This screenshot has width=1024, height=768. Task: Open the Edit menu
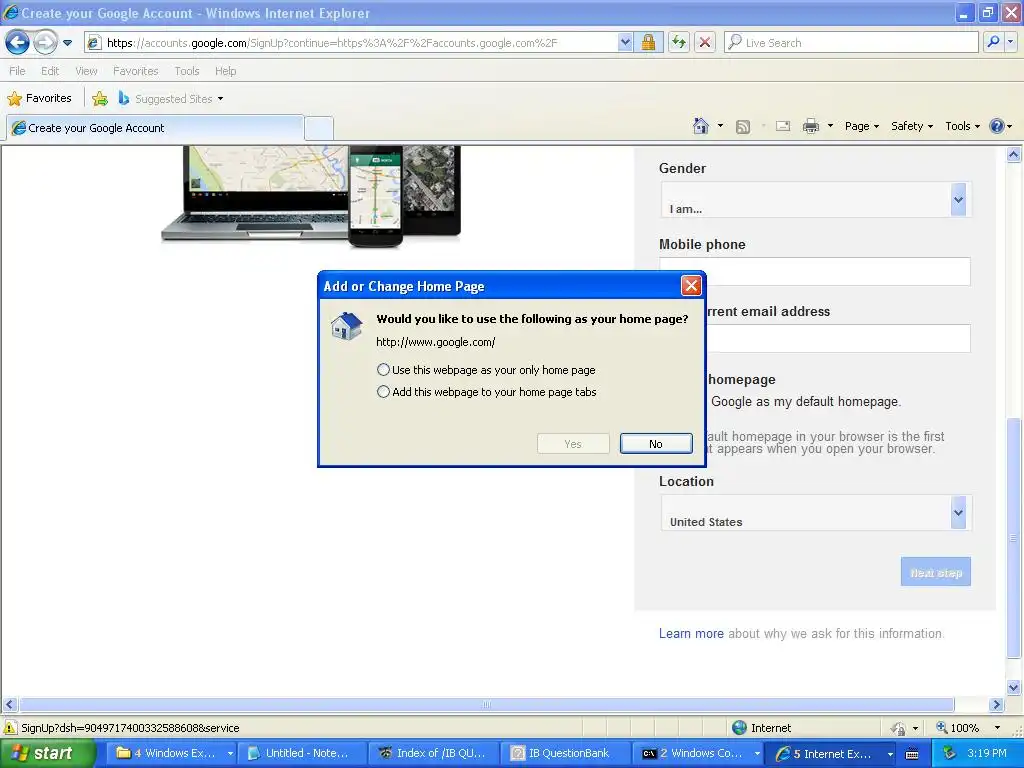(50, 71)
